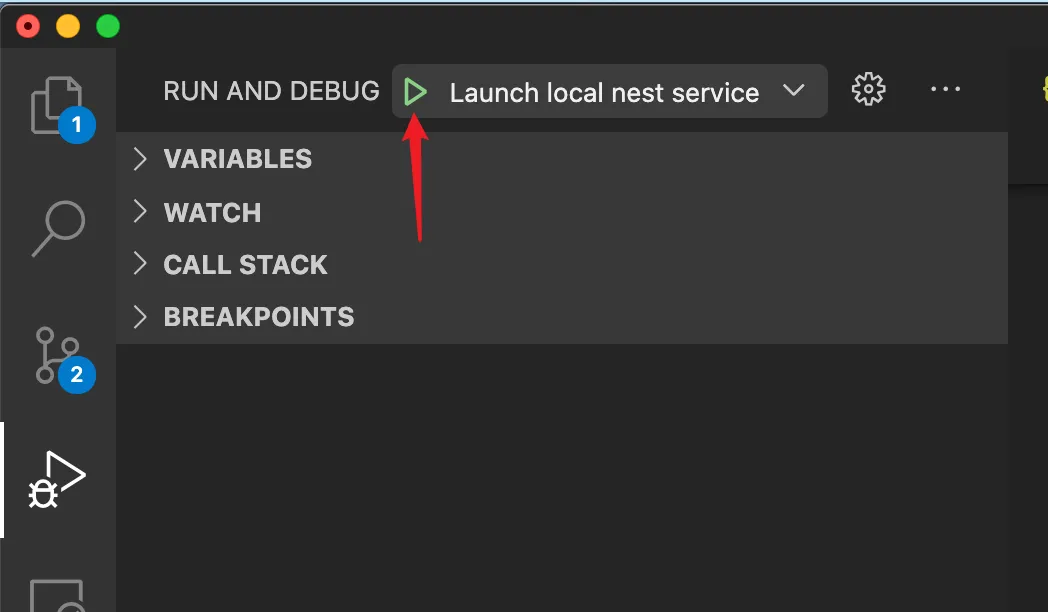Minimize the window with the yellow button
This screenshot has width=1048, height=612.
point(68,26)
